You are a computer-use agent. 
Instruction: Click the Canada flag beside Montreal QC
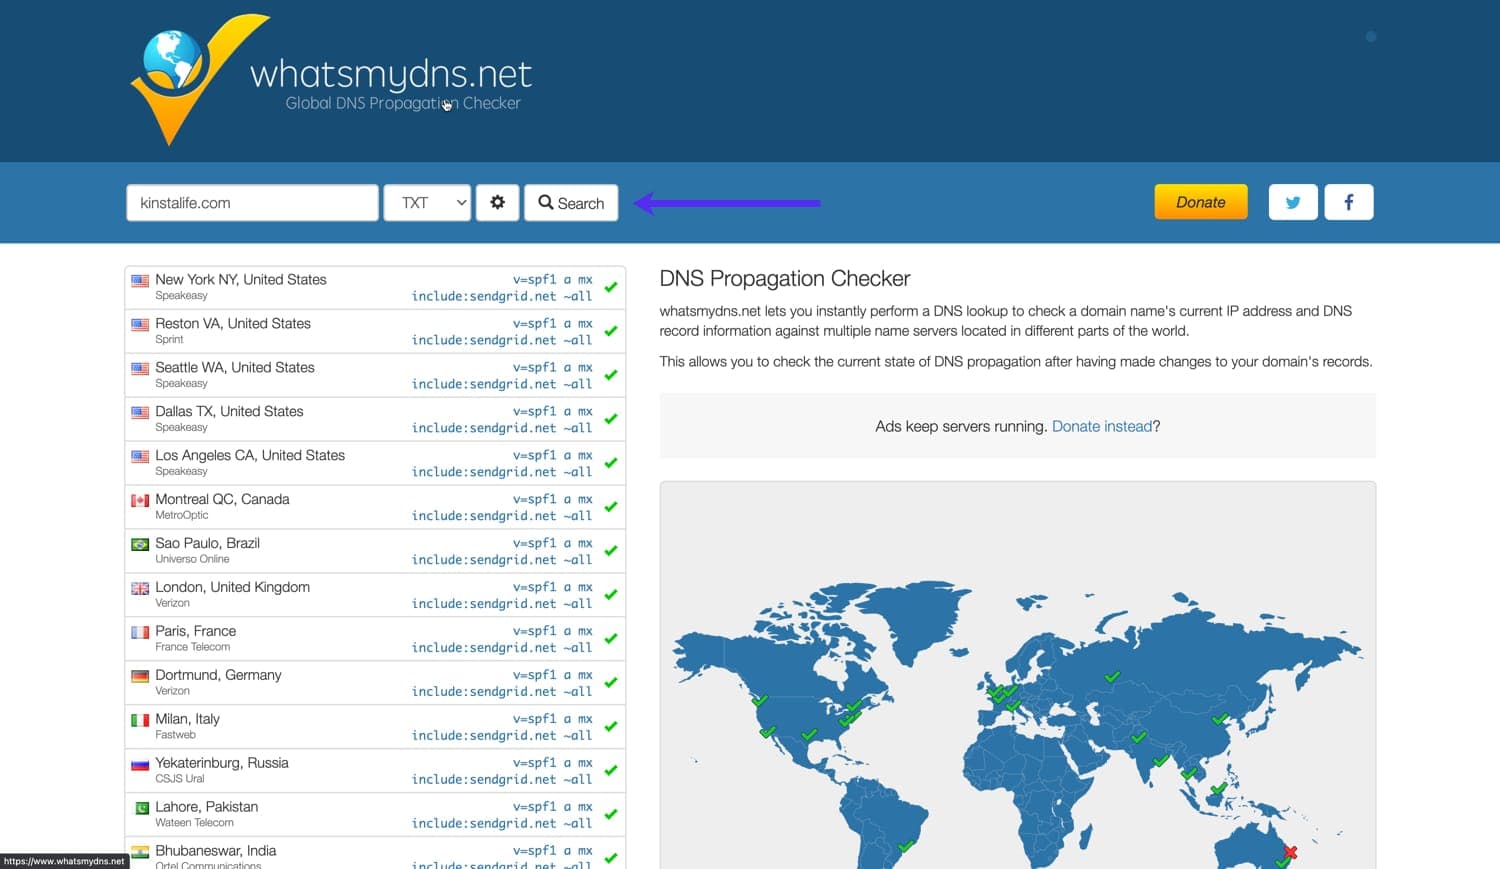click(x=139, y=500)
